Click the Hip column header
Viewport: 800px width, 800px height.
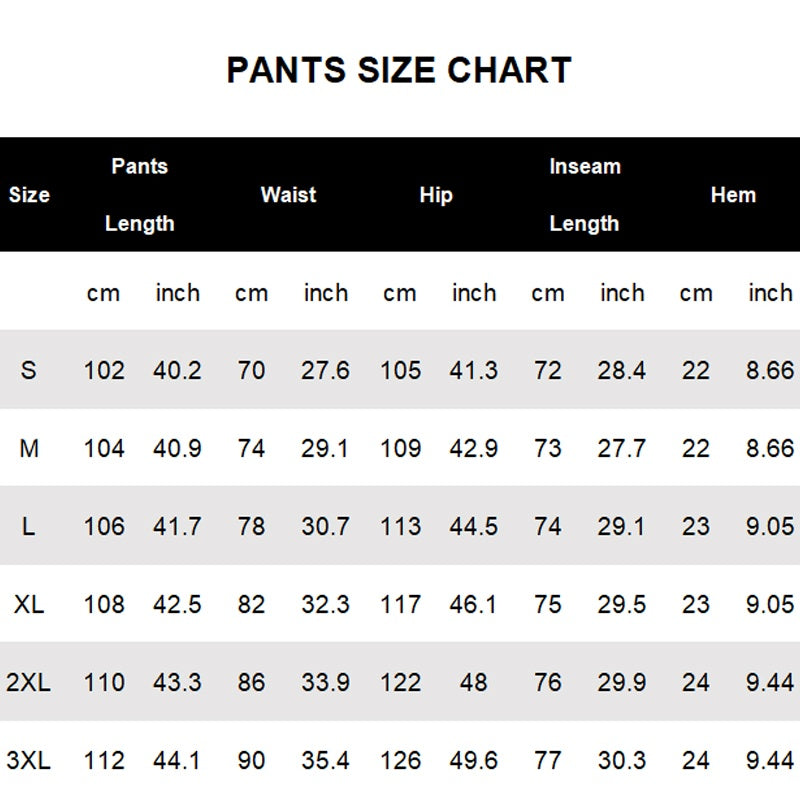[x=436, y=195]
